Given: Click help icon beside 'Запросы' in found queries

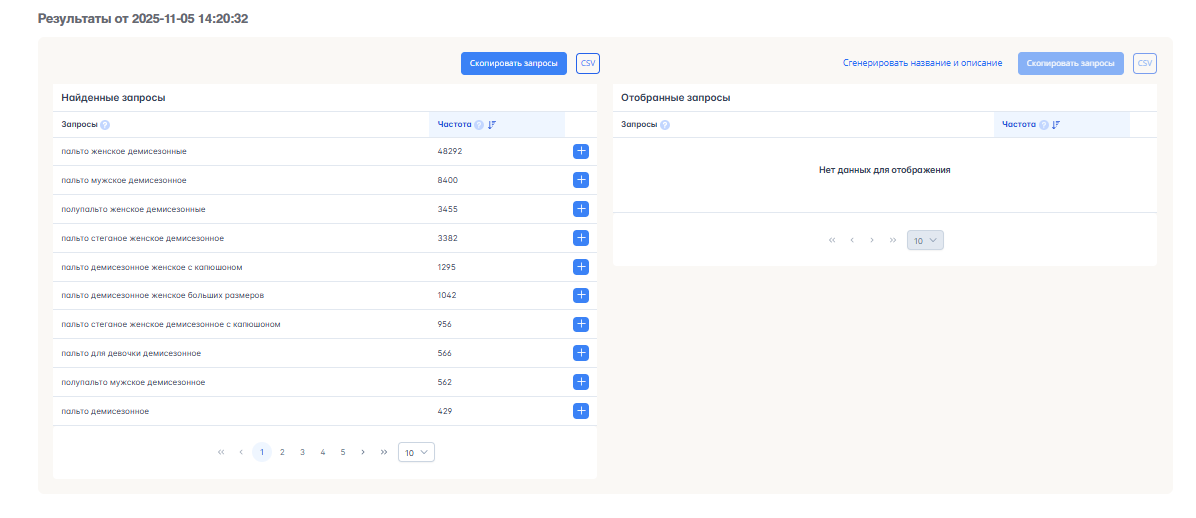Looking at the screenshot, I should tap(105, 125).
